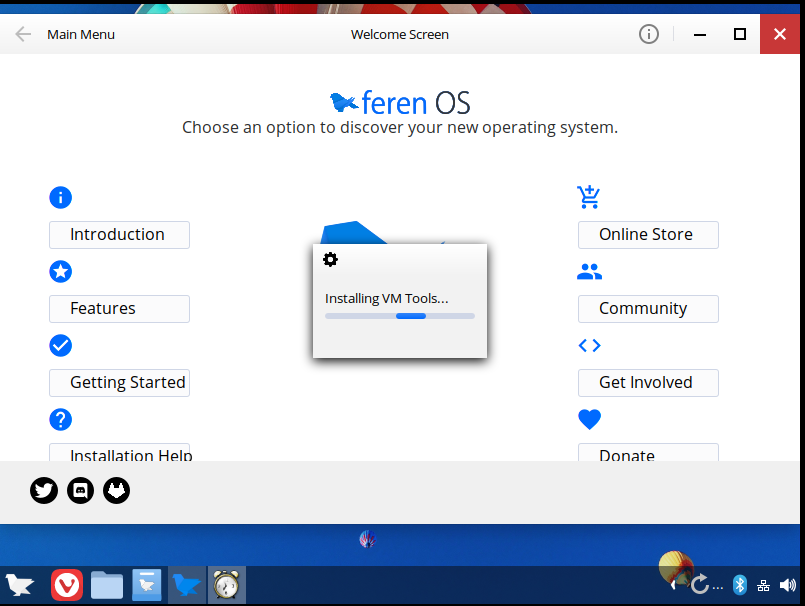Click the Twitter icon in footer

44,490
